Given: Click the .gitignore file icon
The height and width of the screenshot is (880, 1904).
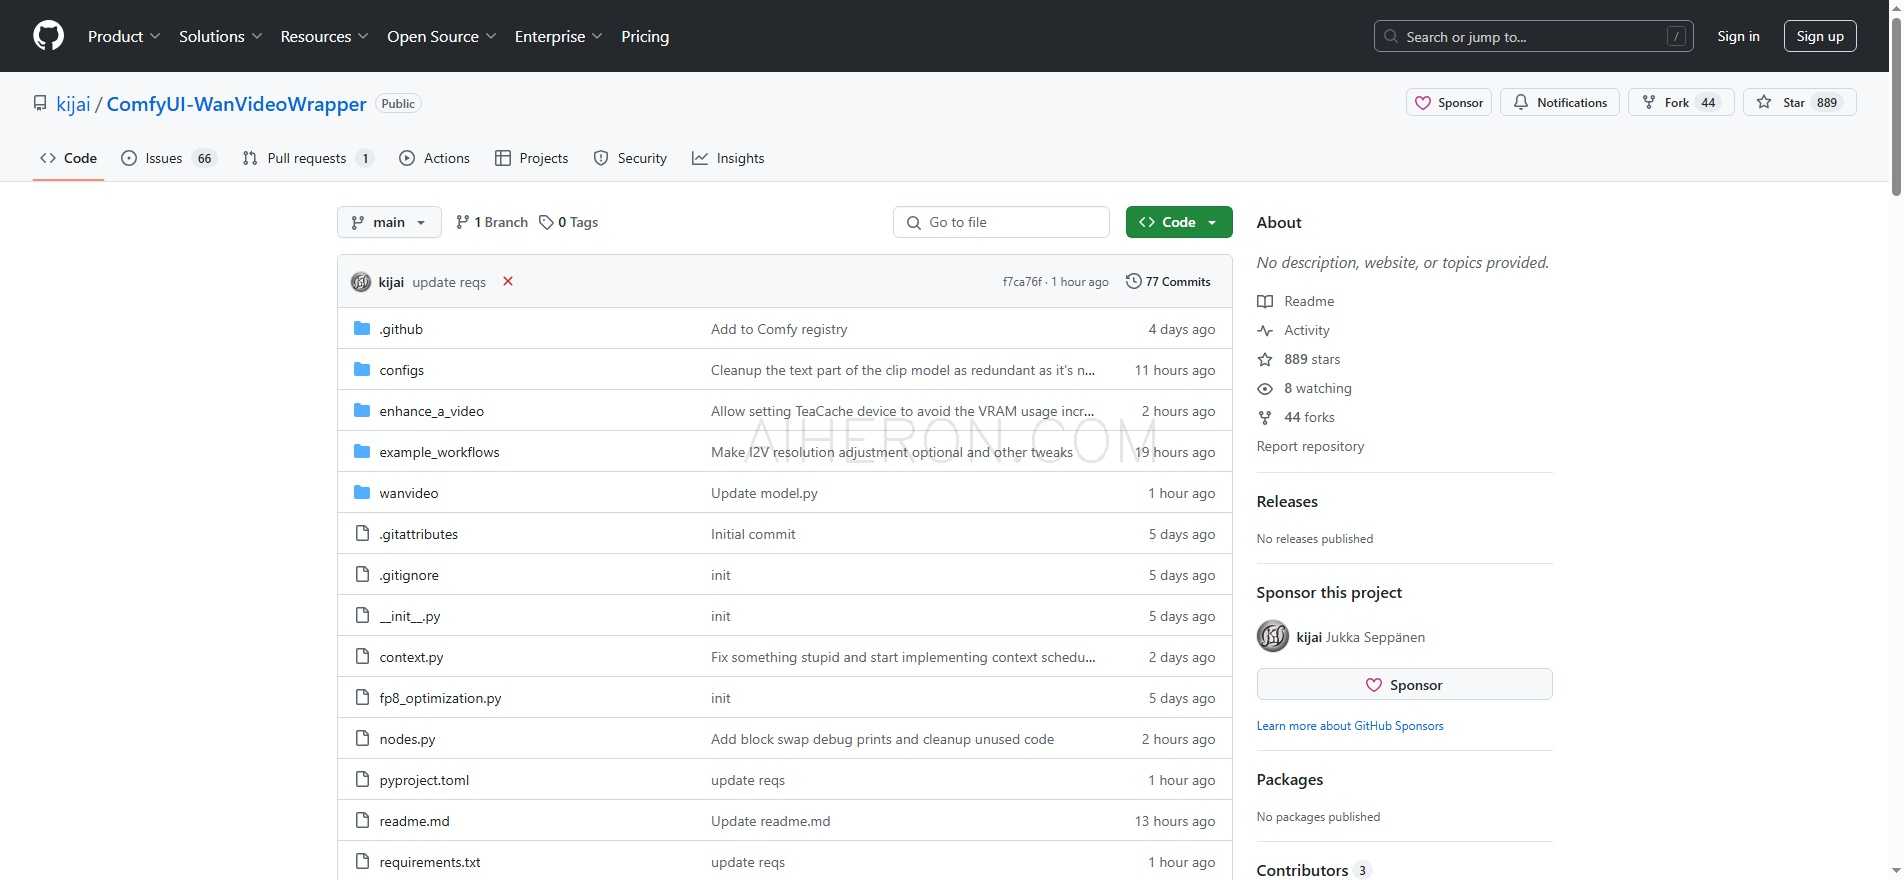Looking at the screenshot, I should pyautogui.click(x=362, y=575).
